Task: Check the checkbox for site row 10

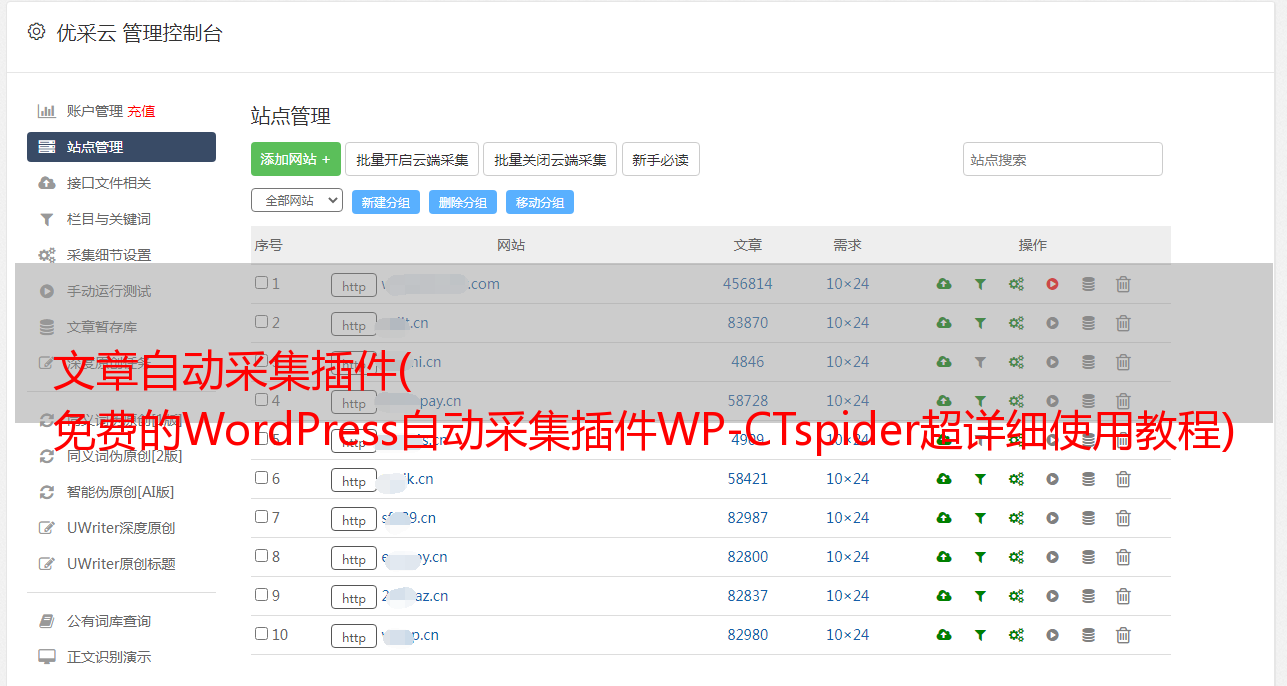Action: [261, 634]
